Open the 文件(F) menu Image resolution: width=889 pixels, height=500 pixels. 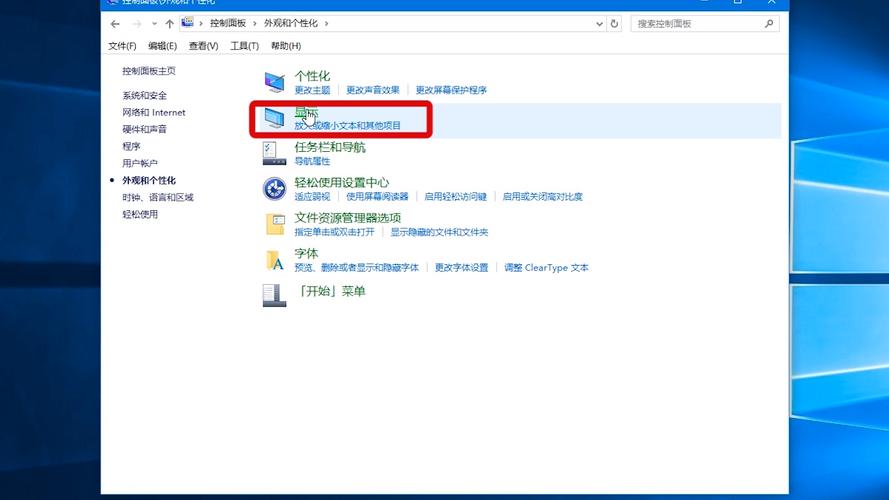tap(122, 46)
